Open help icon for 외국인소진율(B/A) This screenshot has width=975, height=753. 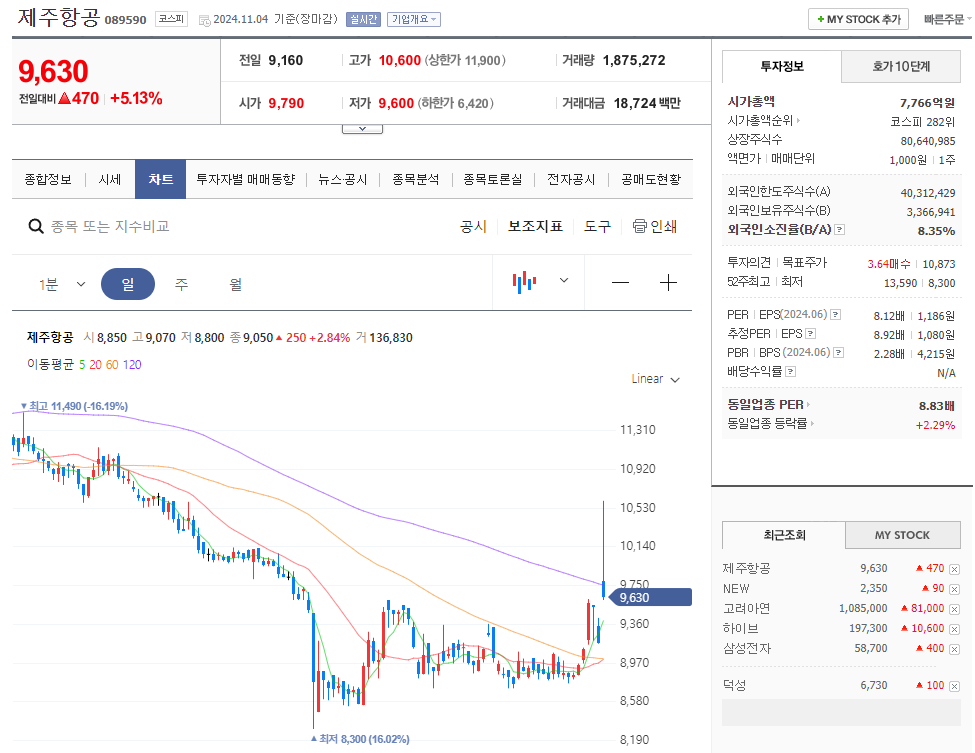pos(839,229)
